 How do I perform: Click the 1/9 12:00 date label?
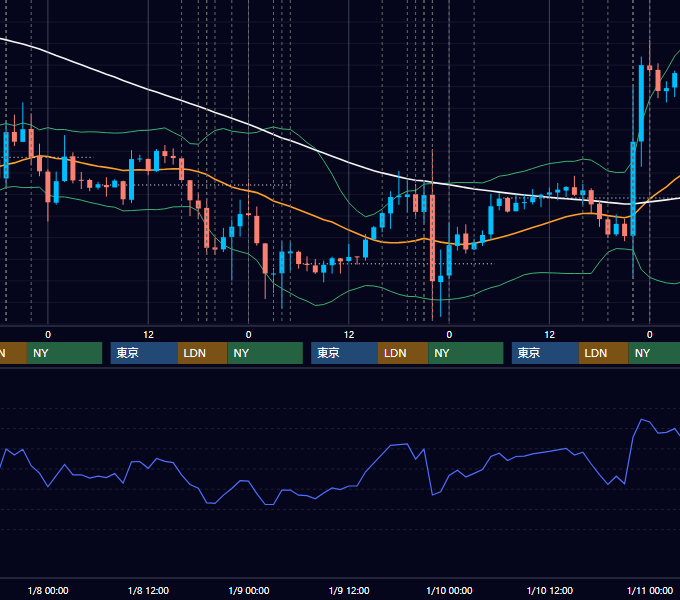coord(349,590)
